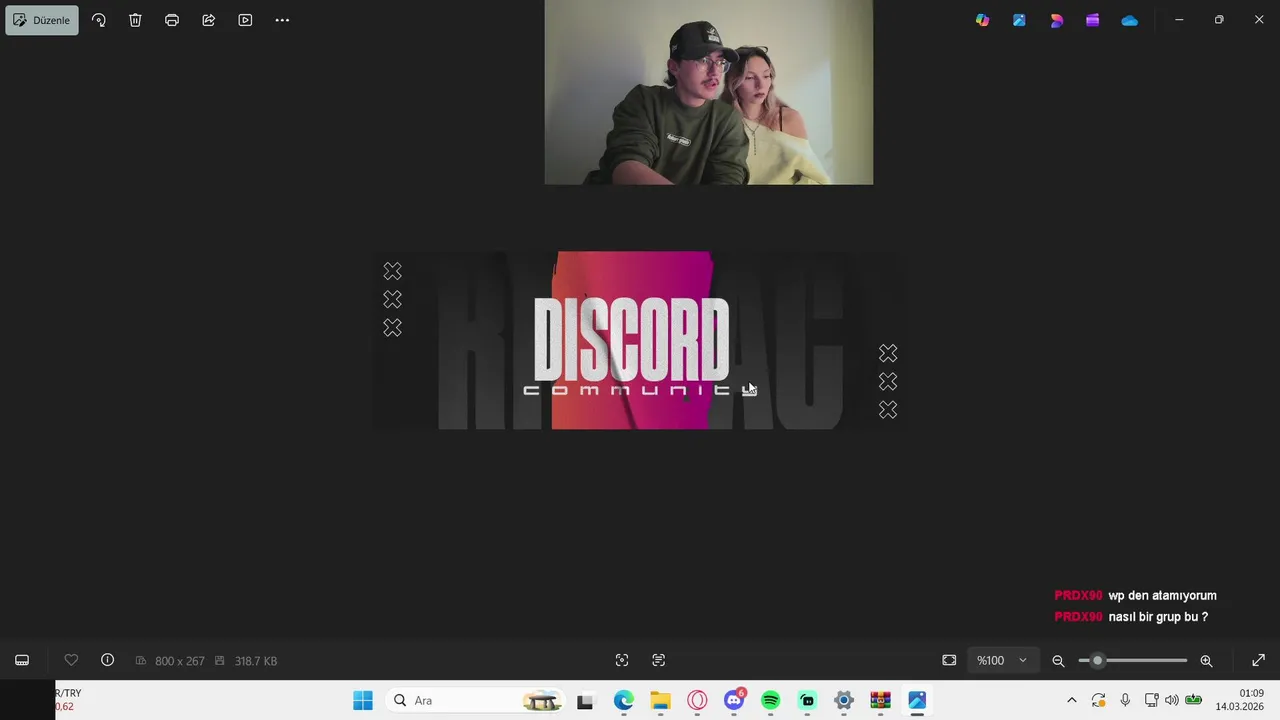Open the %100 zoom level dropdown
Image resolution: width=1280 pixels, height=720 pixels.
tap(1002, 660)
